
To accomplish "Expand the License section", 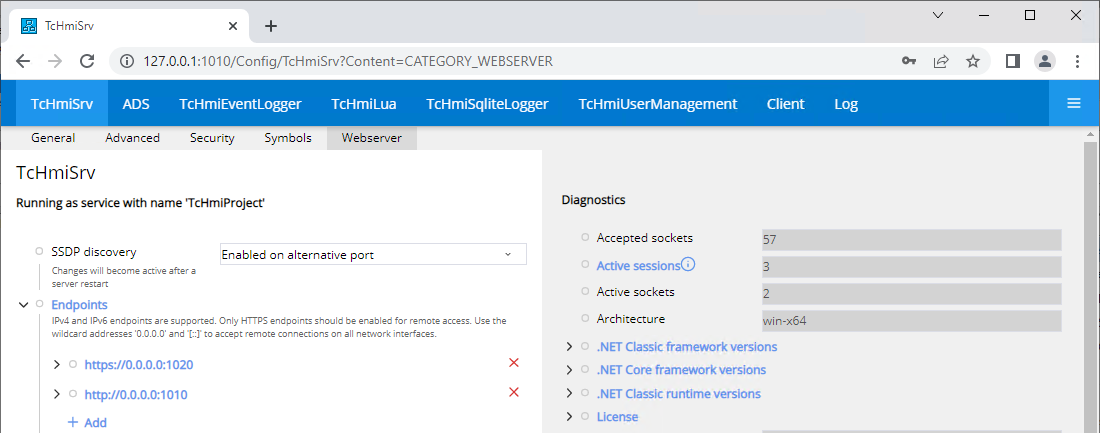I will 569,416.
